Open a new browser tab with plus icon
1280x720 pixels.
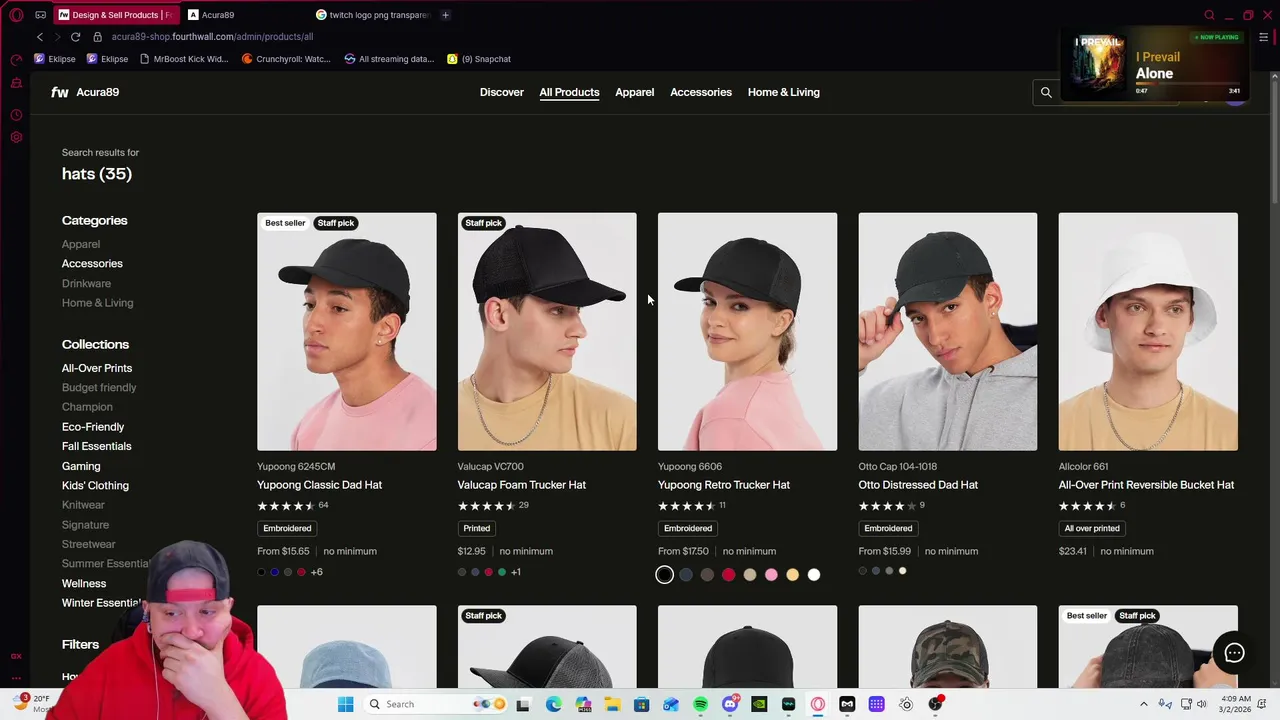tap(445, 15)
